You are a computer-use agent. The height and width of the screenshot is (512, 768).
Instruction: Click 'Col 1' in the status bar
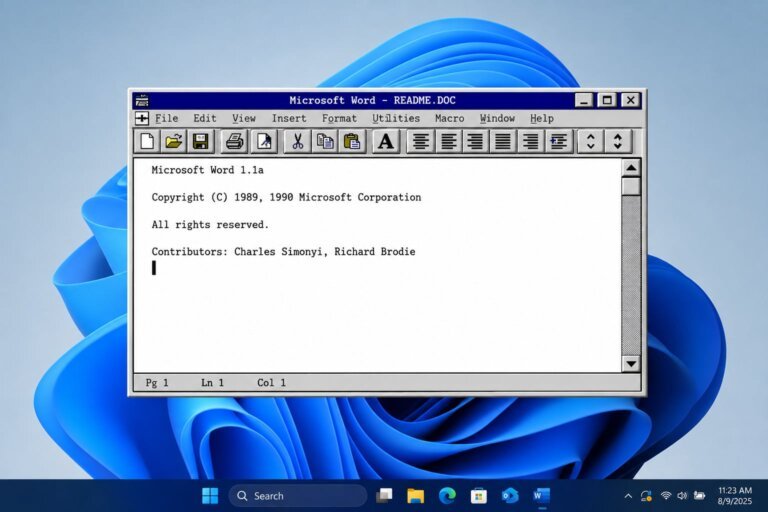[x=271, y=383]
